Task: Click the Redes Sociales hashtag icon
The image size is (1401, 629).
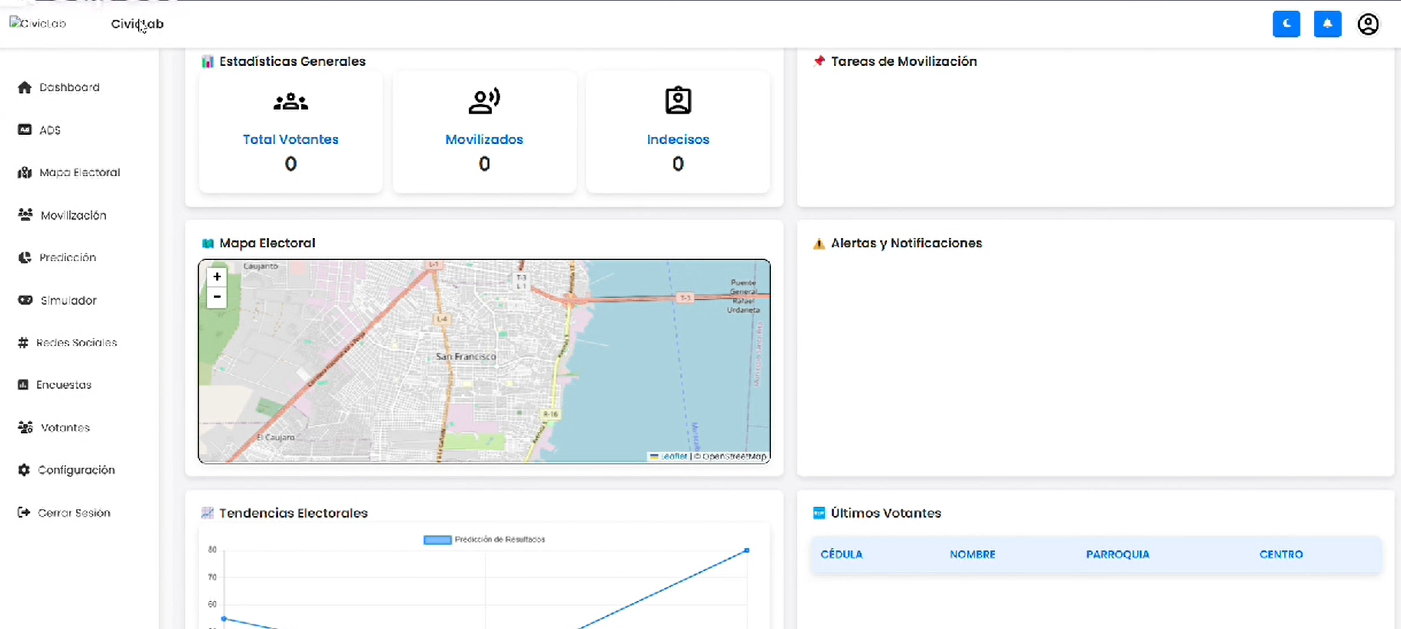Action: pyautogui.click(x=23, y=343)
